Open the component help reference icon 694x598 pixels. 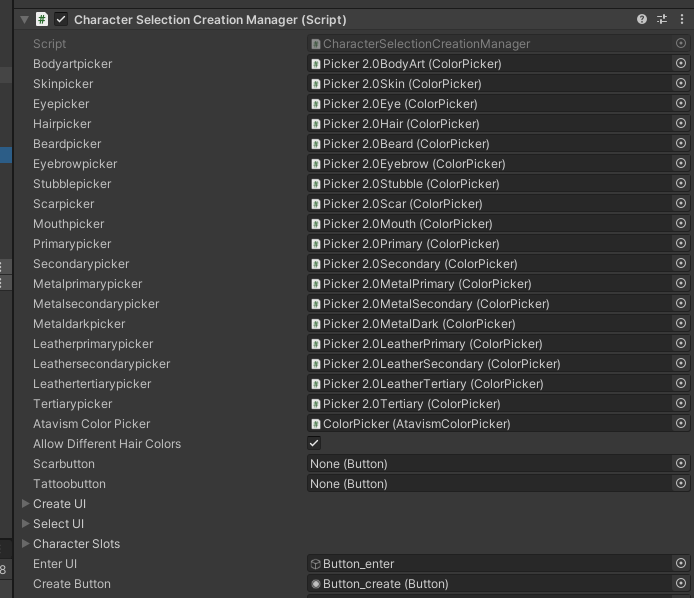point(642,19)
